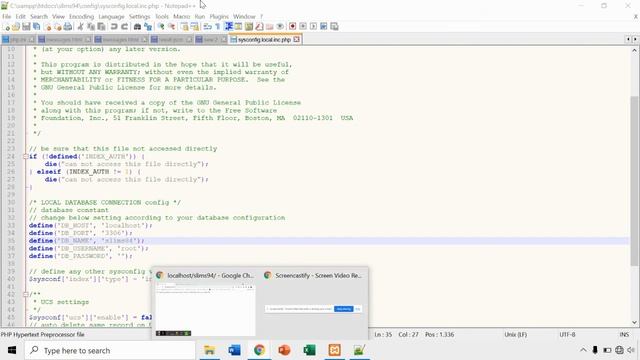Open PowerPoint from the taskbar
Image resolution: width=640 pixels, height=360 pixels.
tap(284, 350)
